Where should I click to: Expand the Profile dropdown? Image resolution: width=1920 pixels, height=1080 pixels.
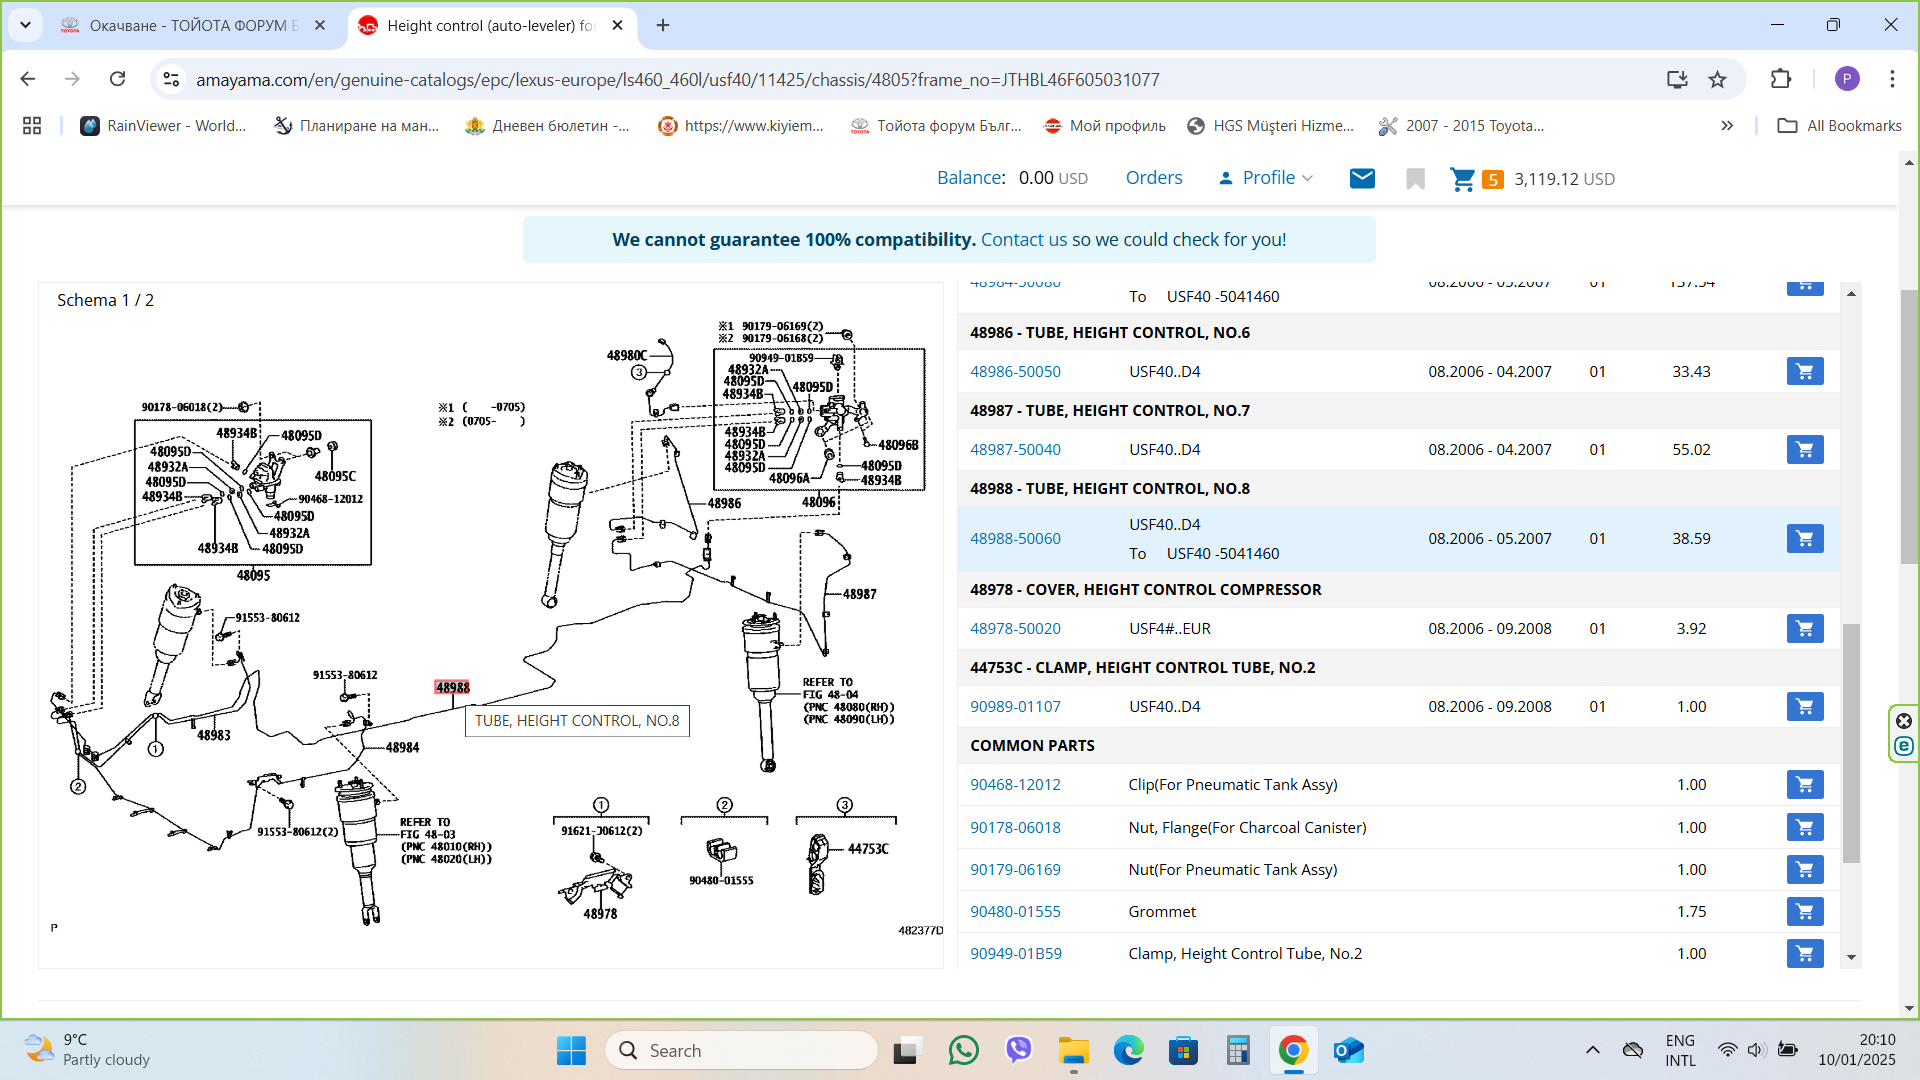point(1266,178)
